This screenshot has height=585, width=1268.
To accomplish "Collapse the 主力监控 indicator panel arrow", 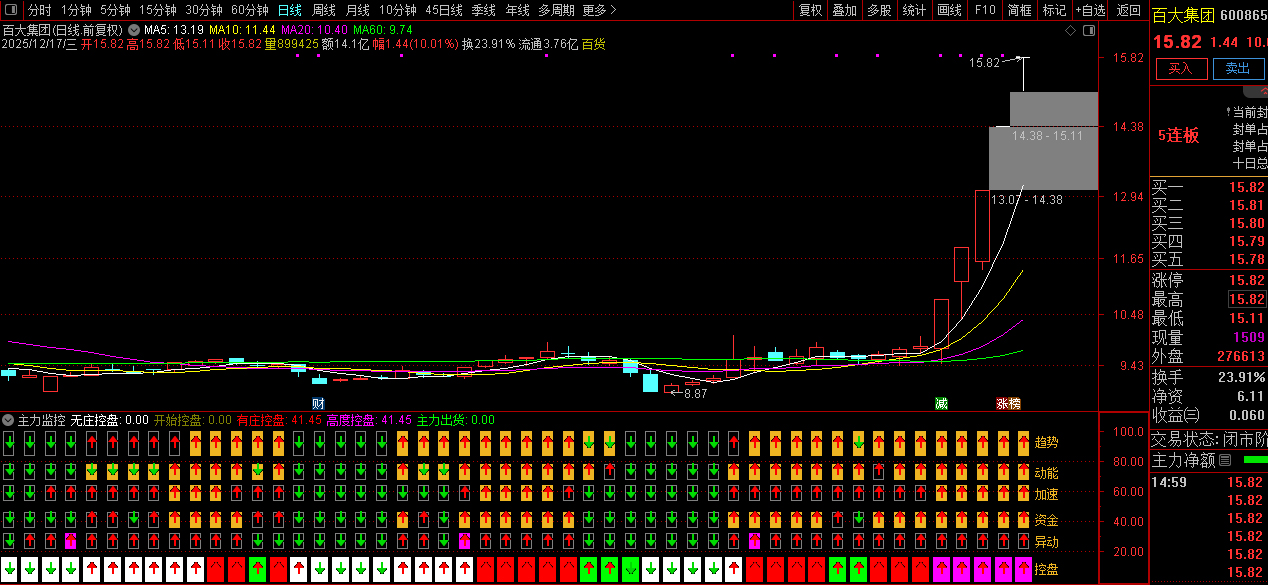I will pyautogui.click(x=8, y=420).
